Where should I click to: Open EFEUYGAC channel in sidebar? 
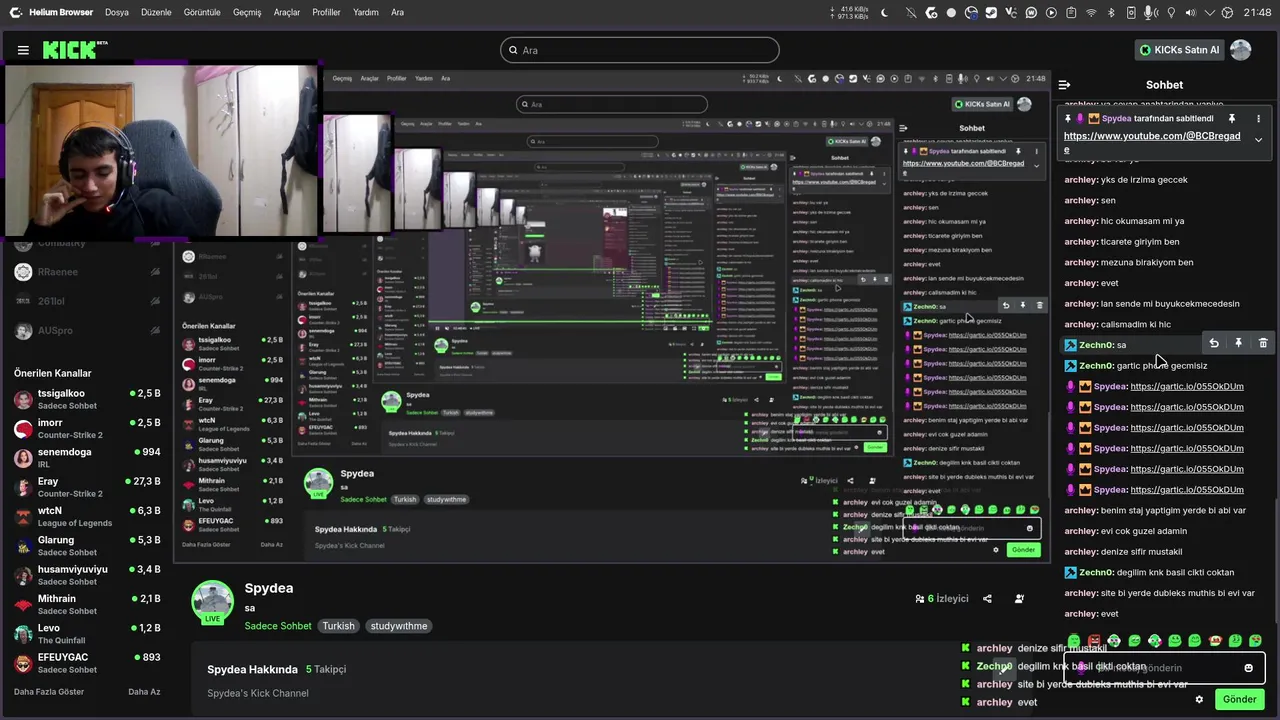87,663
